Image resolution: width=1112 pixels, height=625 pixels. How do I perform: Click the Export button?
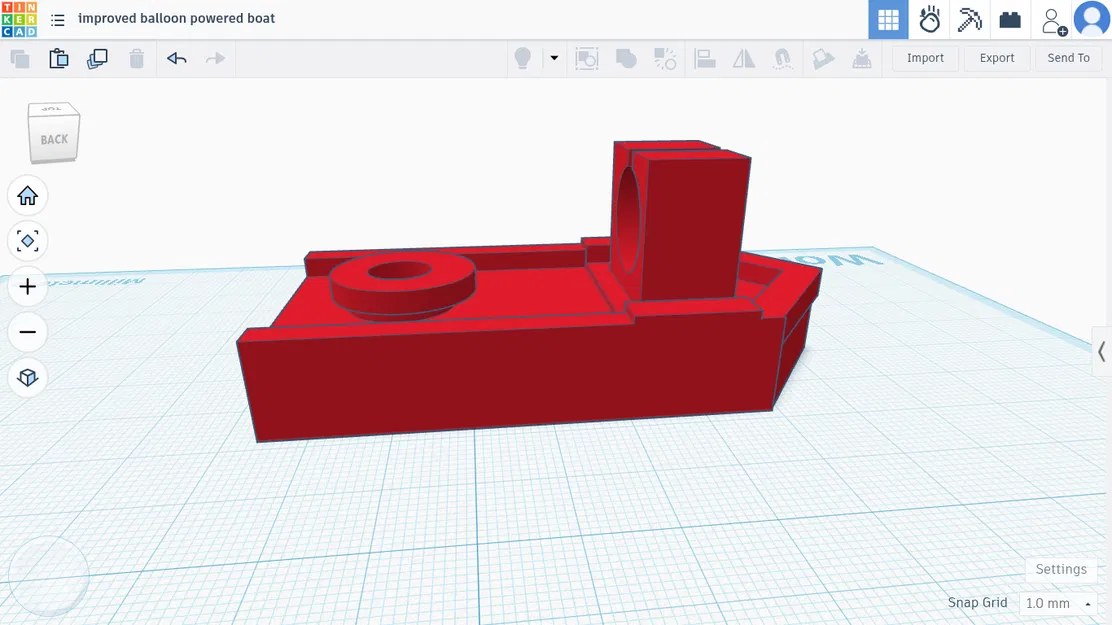coord(996,57)
